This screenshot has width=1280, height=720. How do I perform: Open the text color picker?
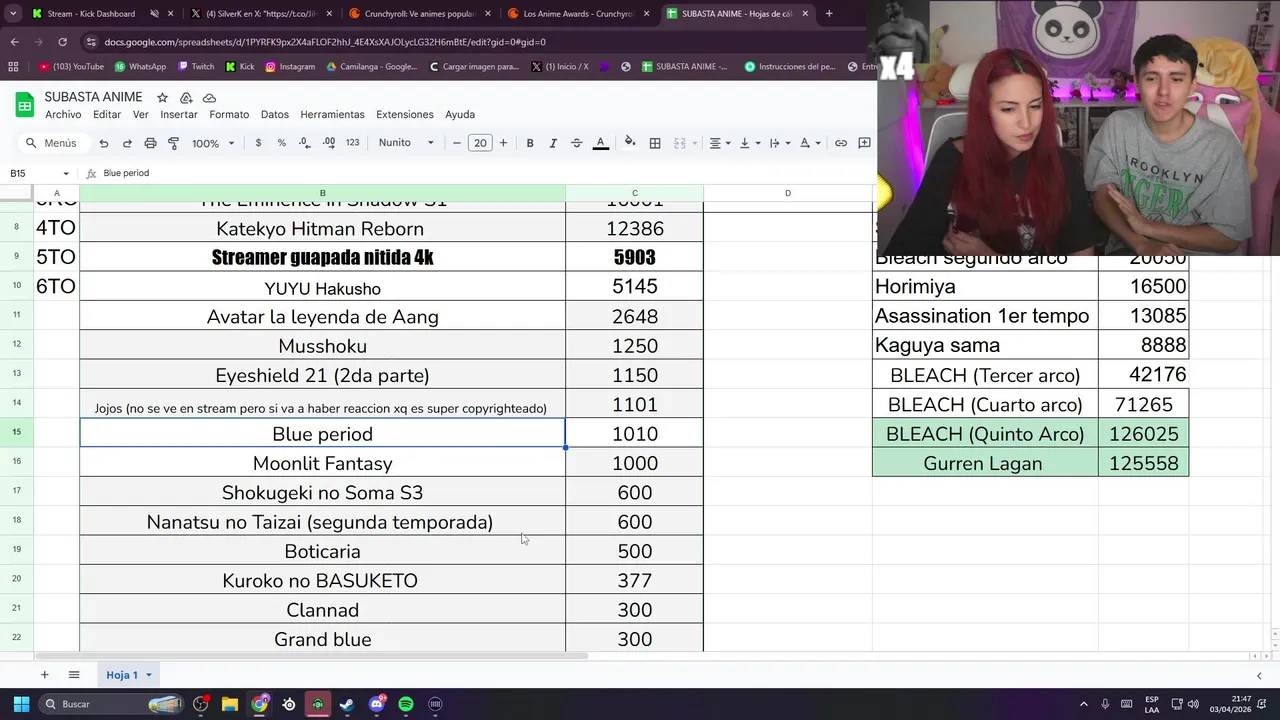[601, 143]
